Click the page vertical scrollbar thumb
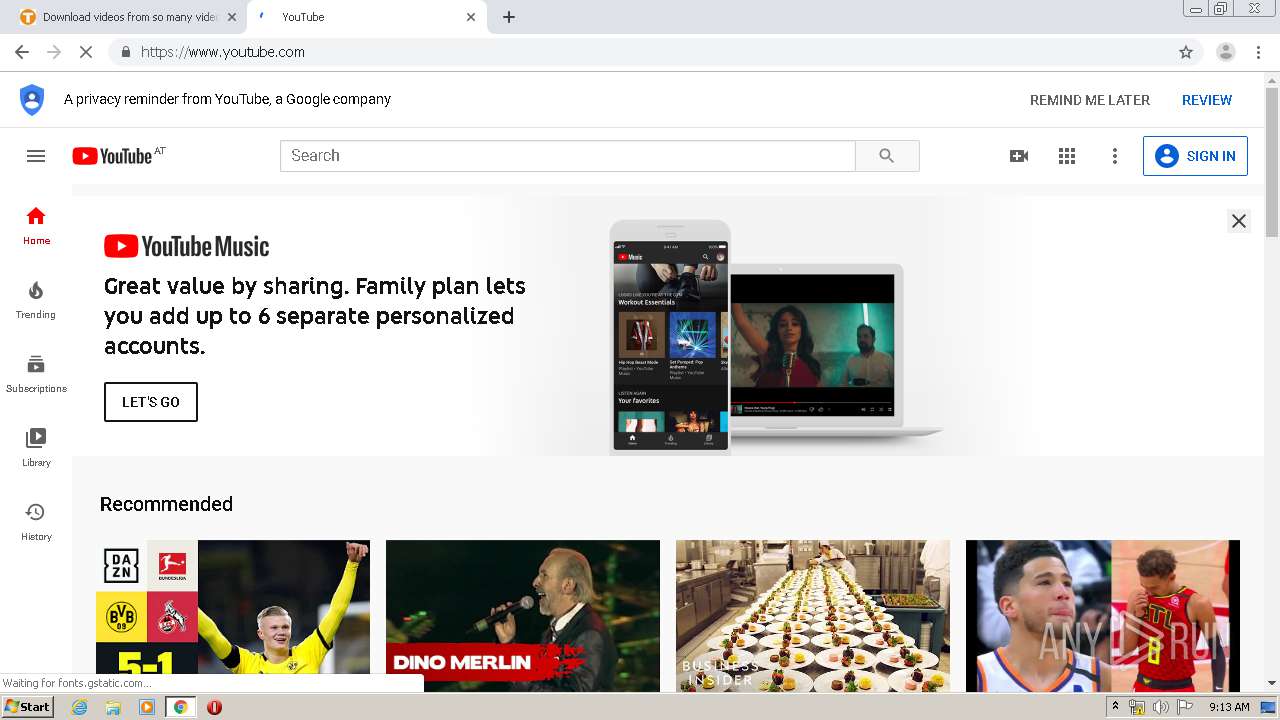The image size is (1280, 720). coord(1272,163)
